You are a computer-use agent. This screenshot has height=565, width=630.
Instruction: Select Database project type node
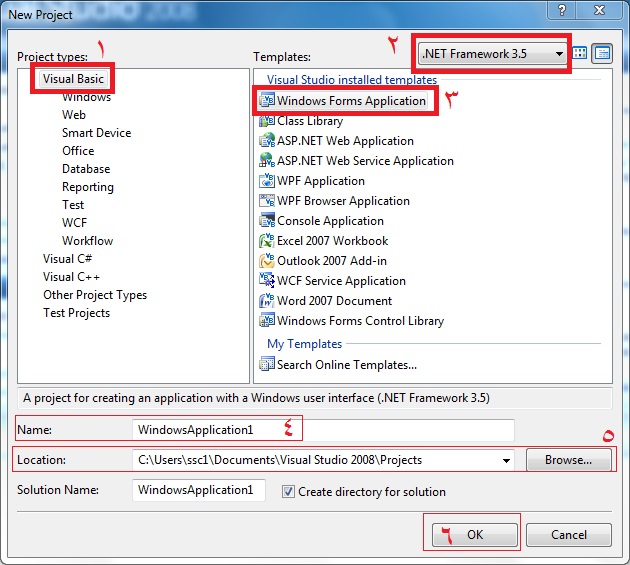pos(86,169)
